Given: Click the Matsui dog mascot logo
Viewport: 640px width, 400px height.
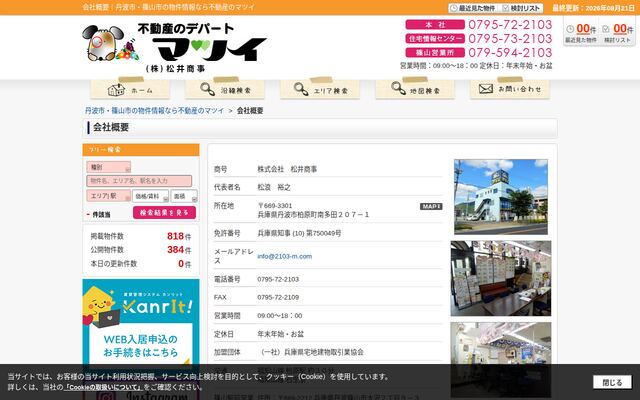Looking at the screenshot, I should point(110,44).
